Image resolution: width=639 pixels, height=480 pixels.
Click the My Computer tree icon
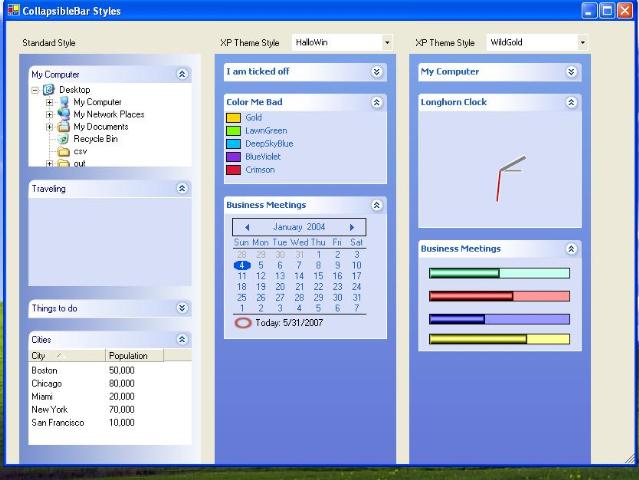(64, 102)
